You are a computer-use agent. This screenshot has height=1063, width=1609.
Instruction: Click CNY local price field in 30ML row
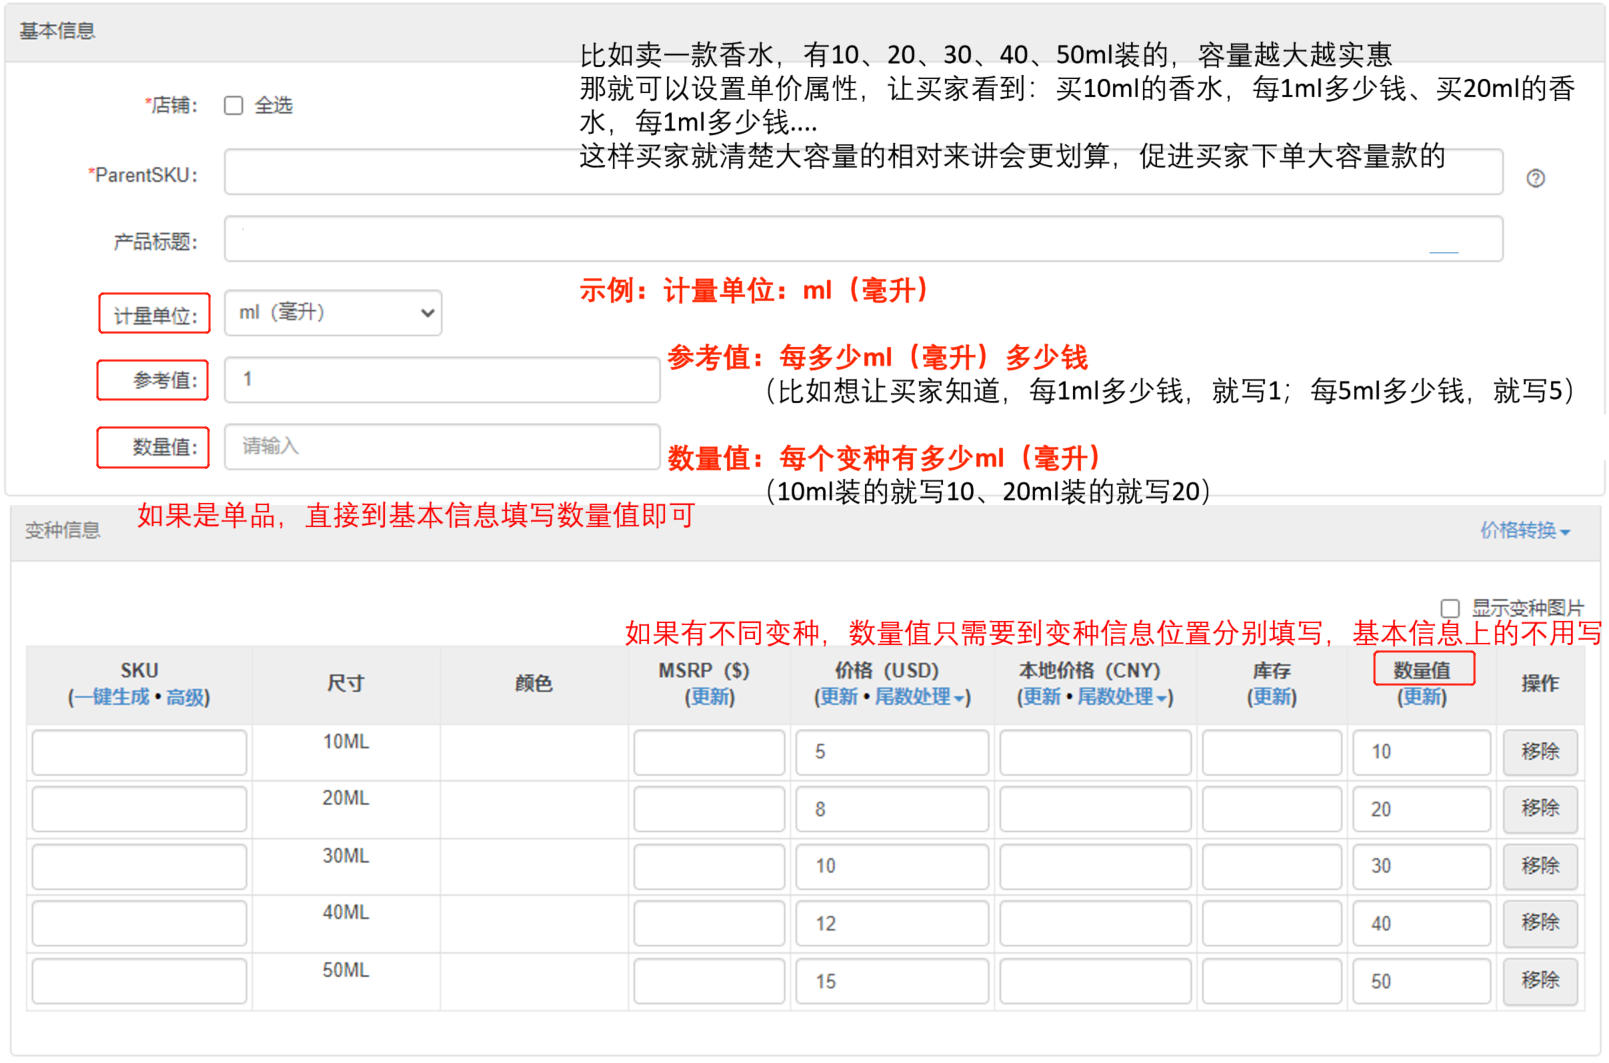(1095, 866)
